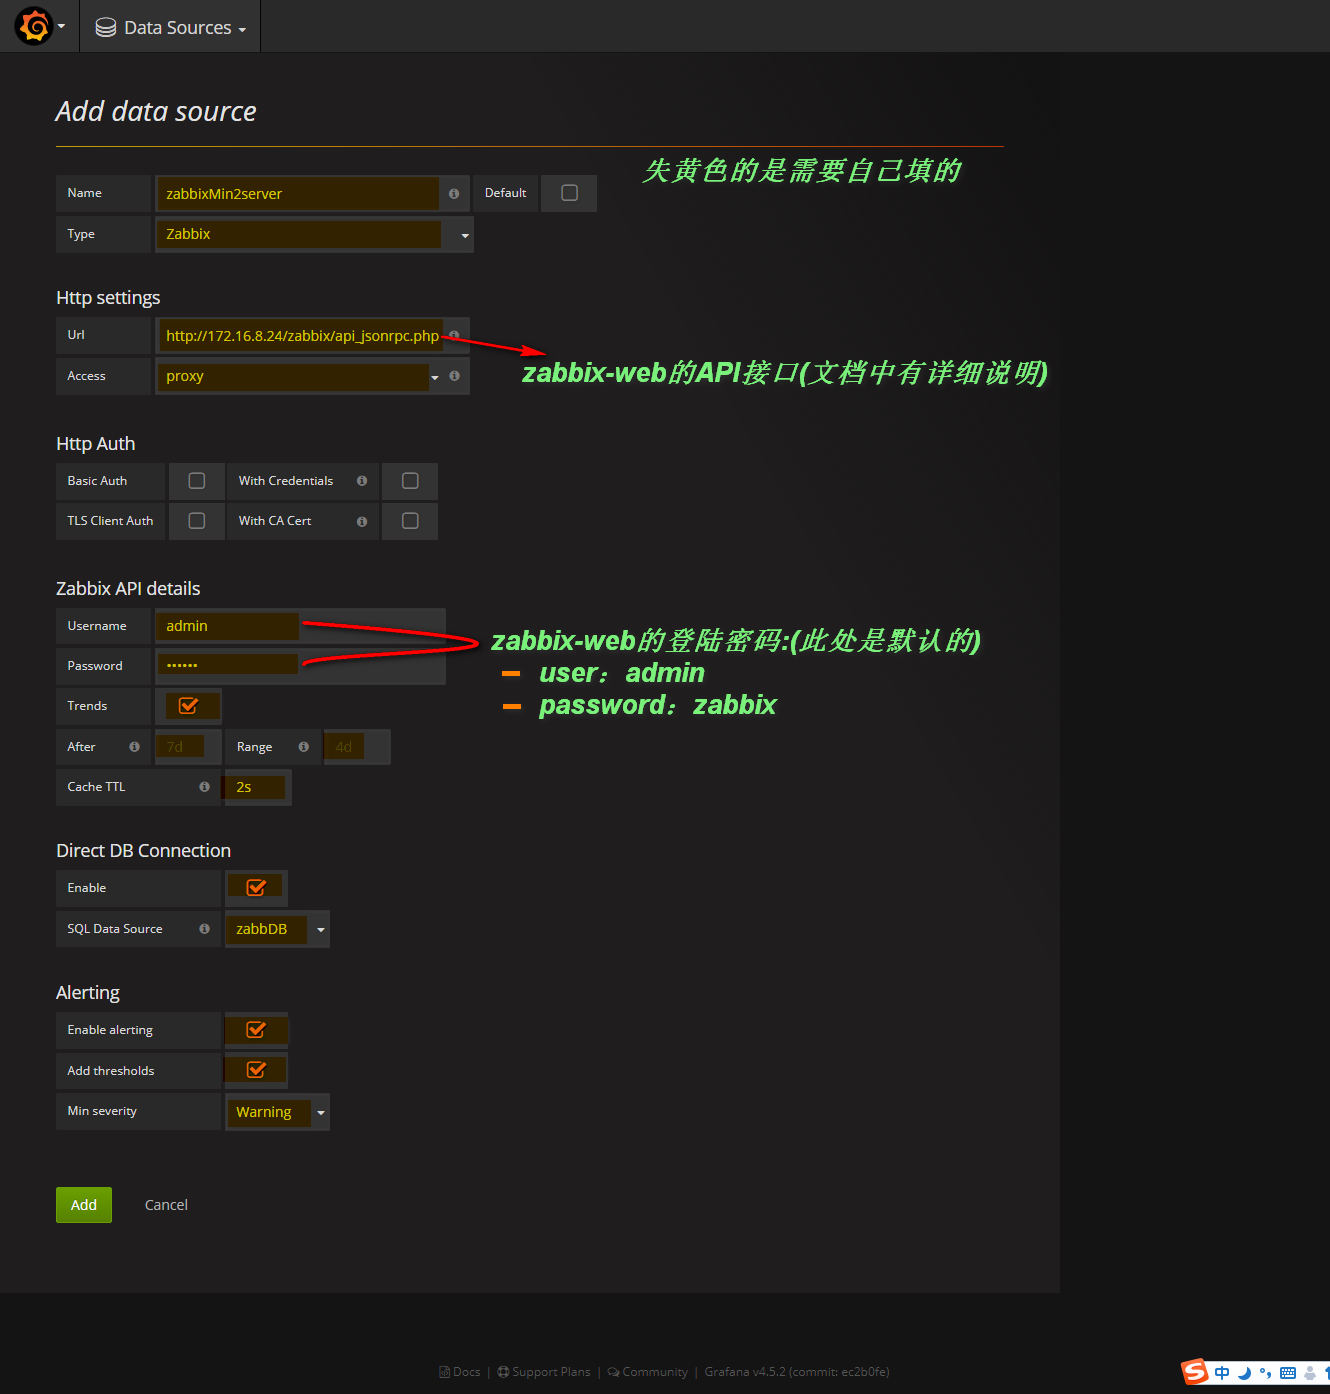The height and width of the screenshot is (1394, 1330).
Task: Open the Access dropdown set to proxy
Action: (x=299, y=377)
